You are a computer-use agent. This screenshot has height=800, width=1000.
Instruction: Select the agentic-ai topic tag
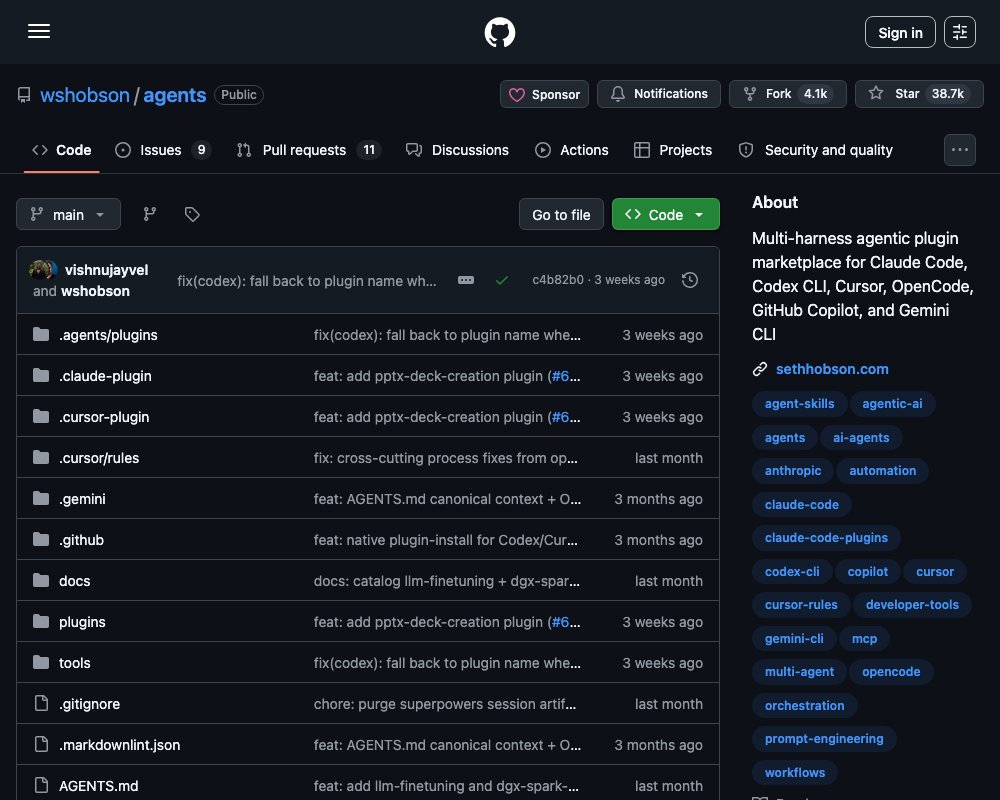892,404
